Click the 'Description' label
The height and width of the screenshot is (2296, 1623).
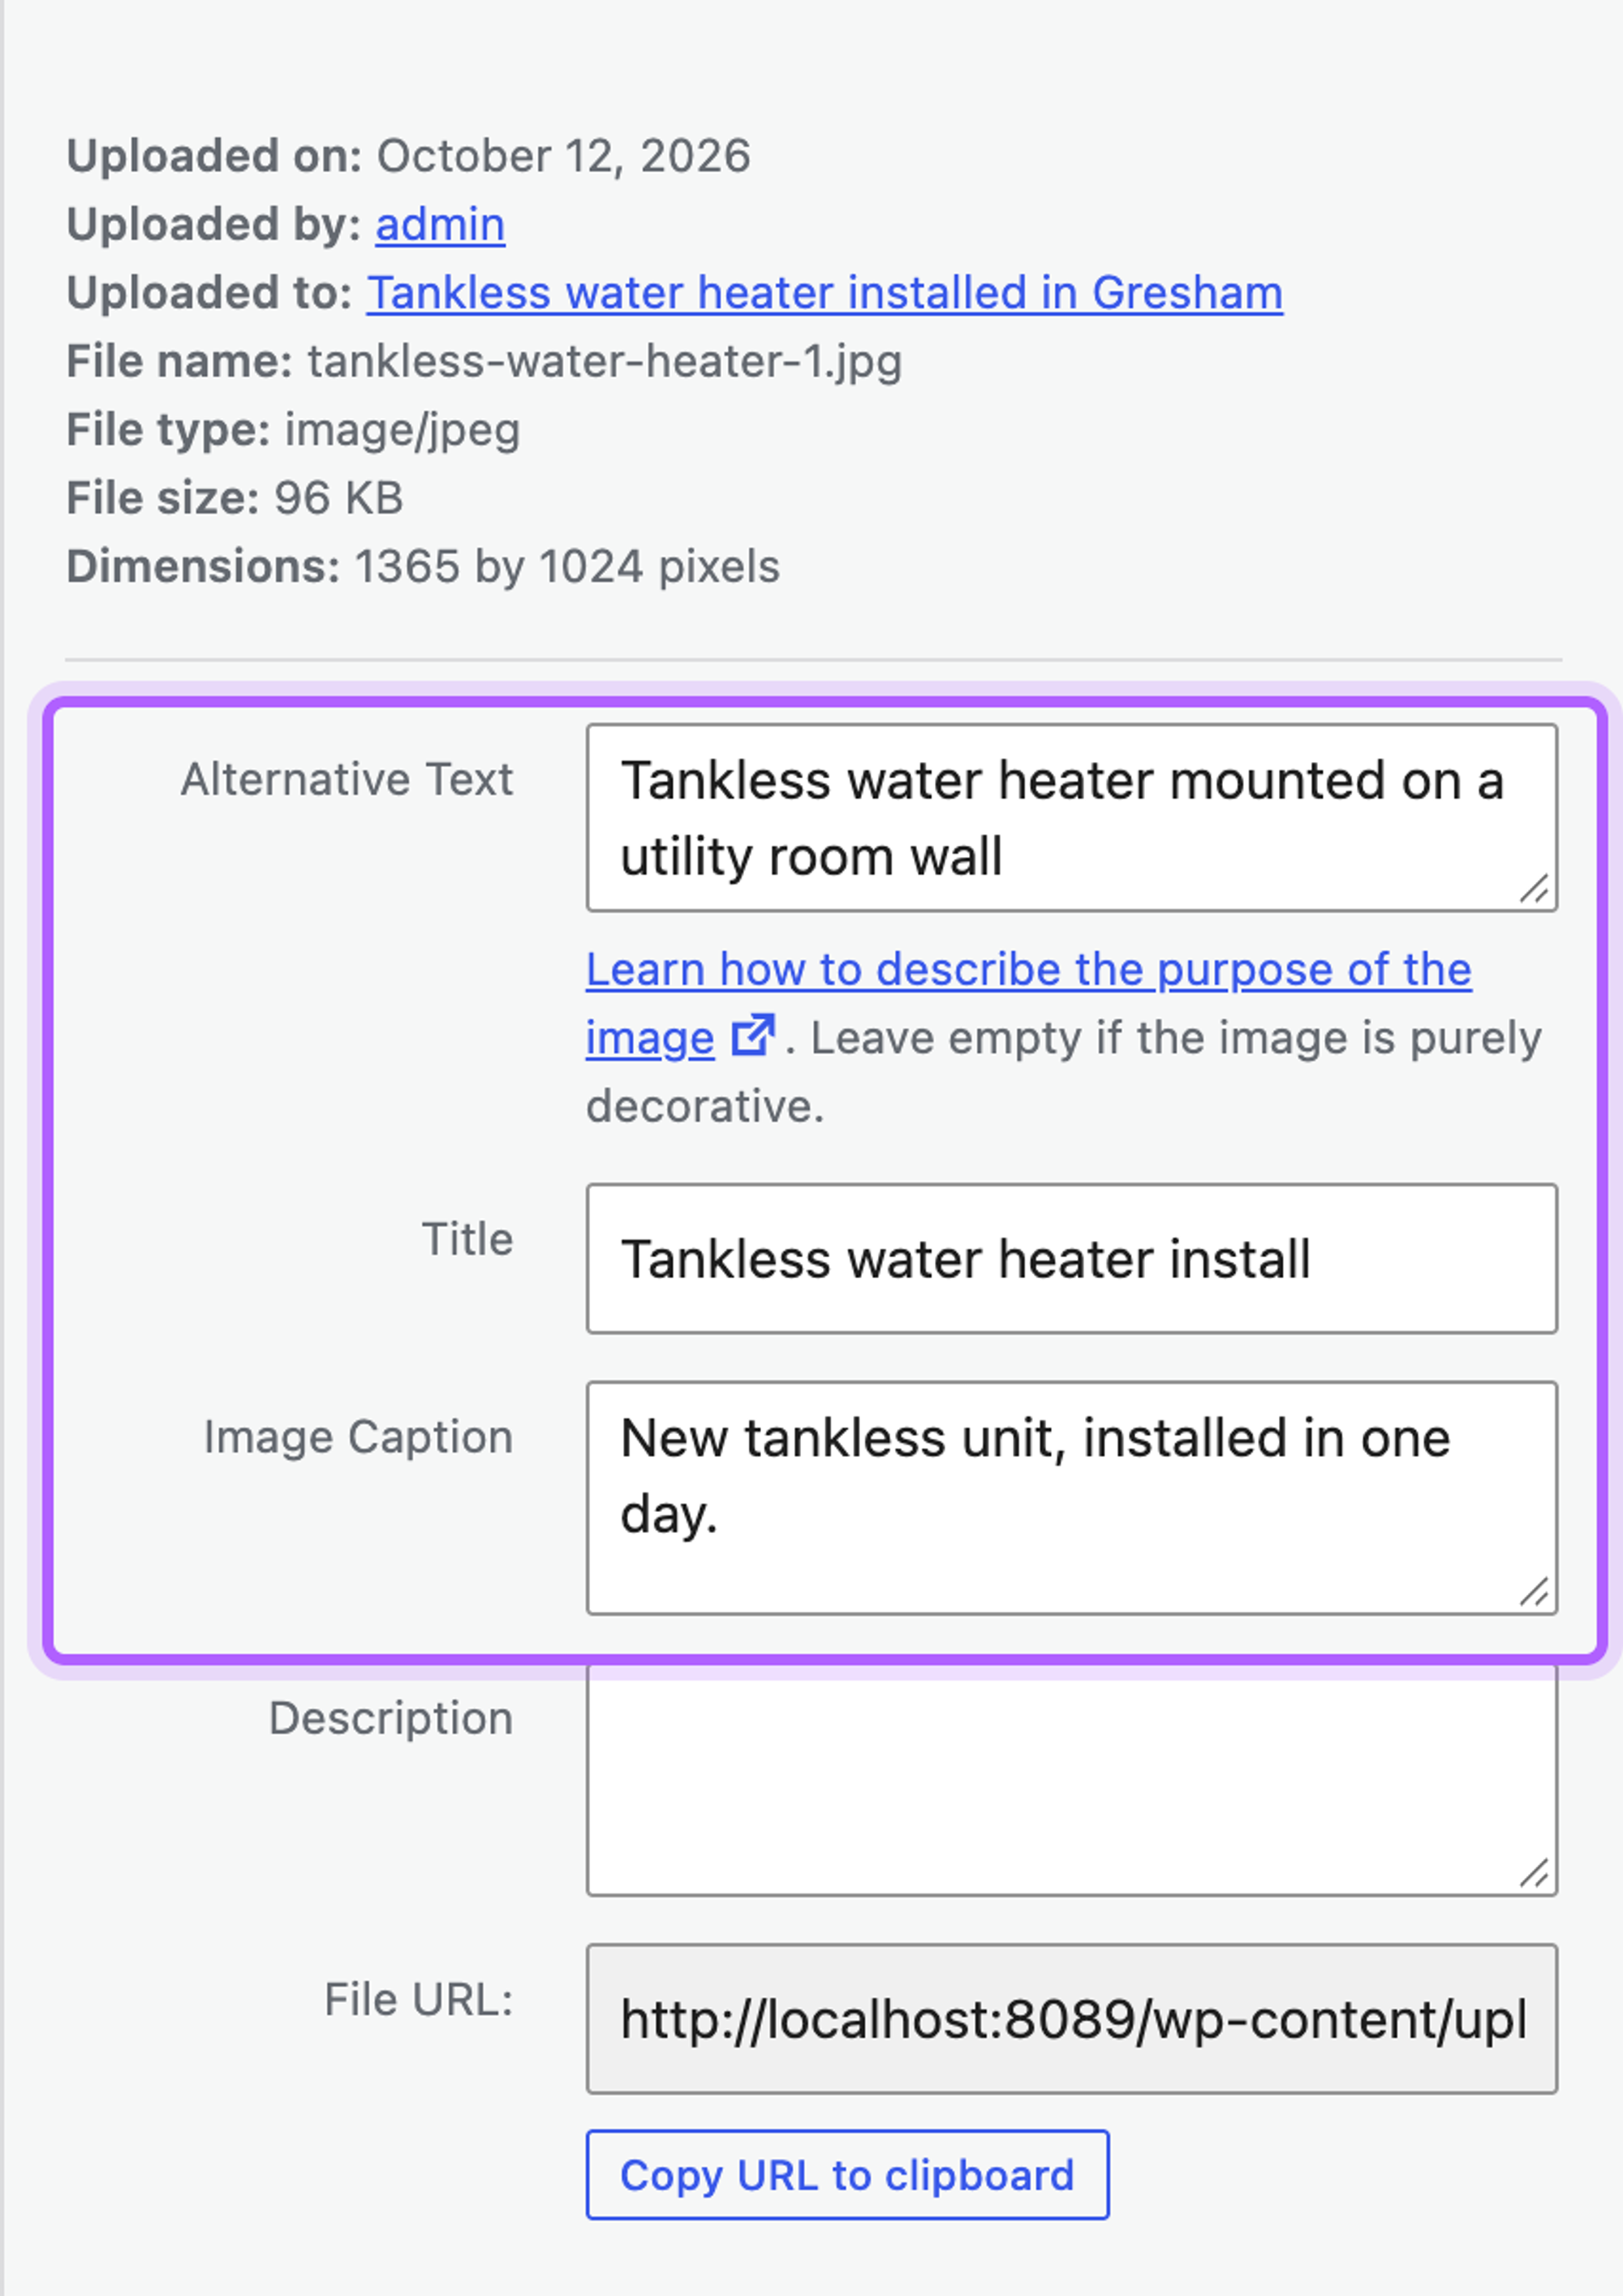pos(391,1719)
